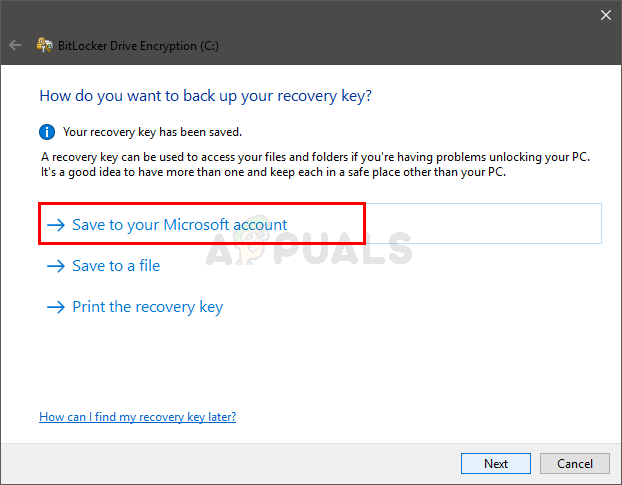Click the gray footer area left of Next
The width and height of the screenshot is (622, 485).
point(230,463)
